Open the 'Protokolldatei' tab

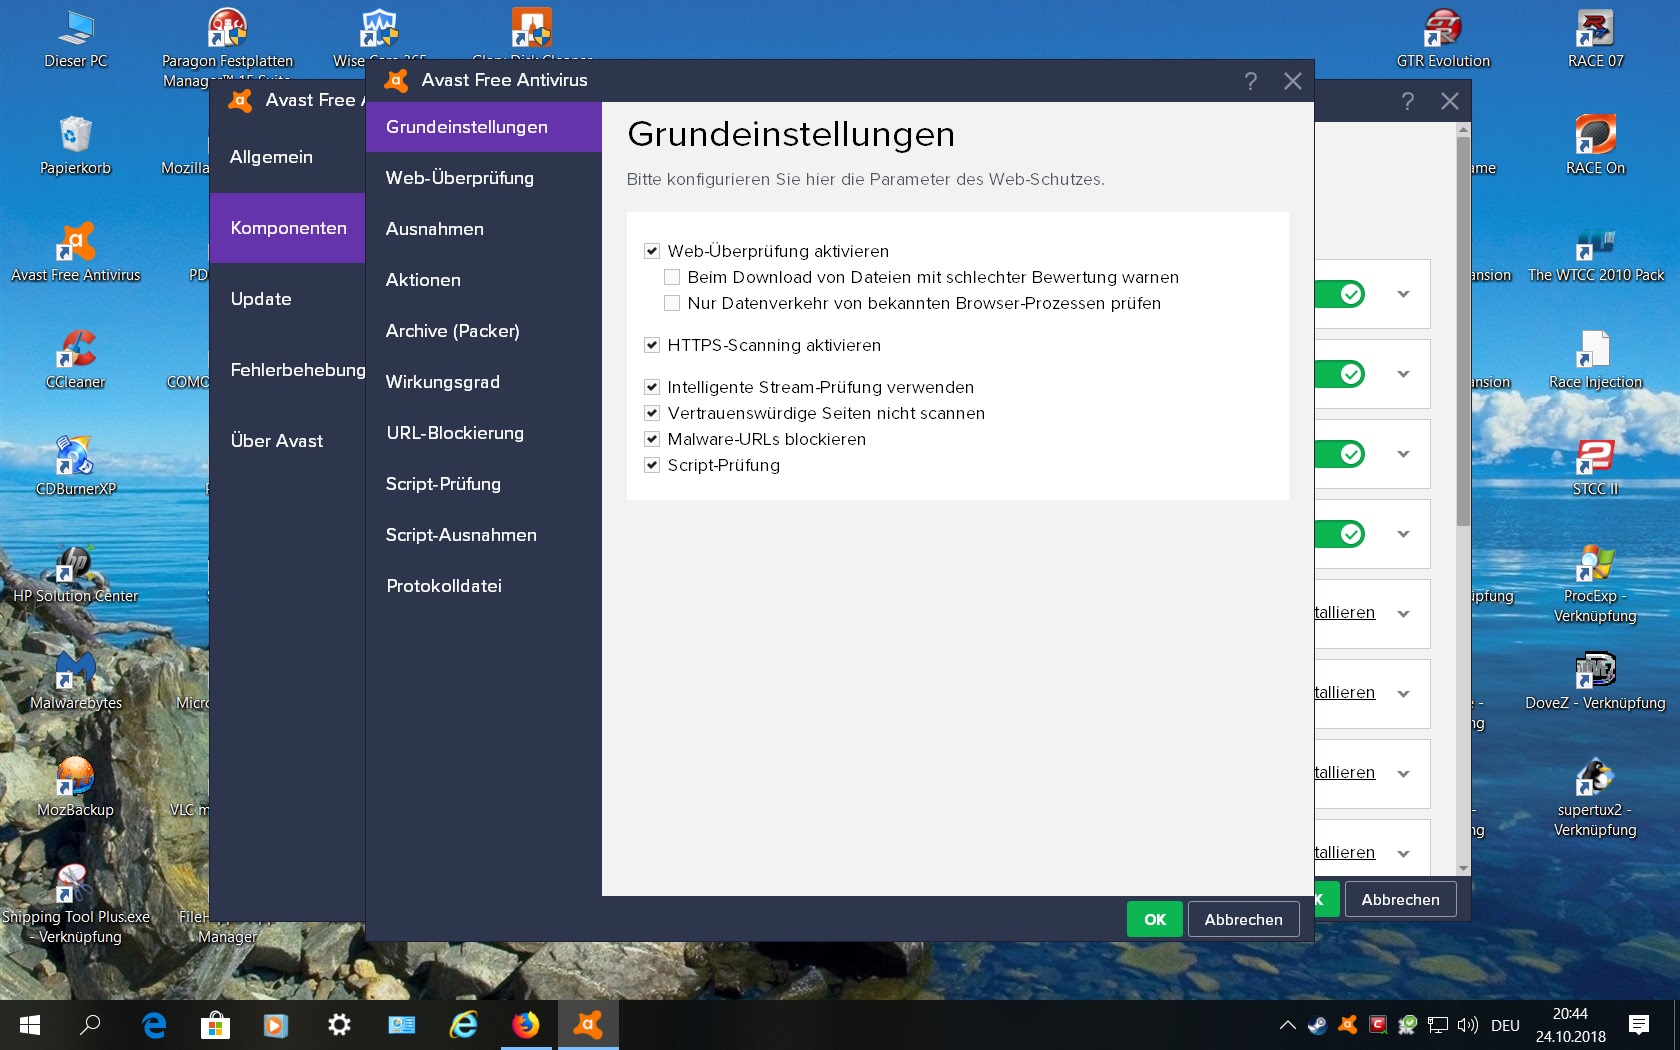click(x=484, y=586)
